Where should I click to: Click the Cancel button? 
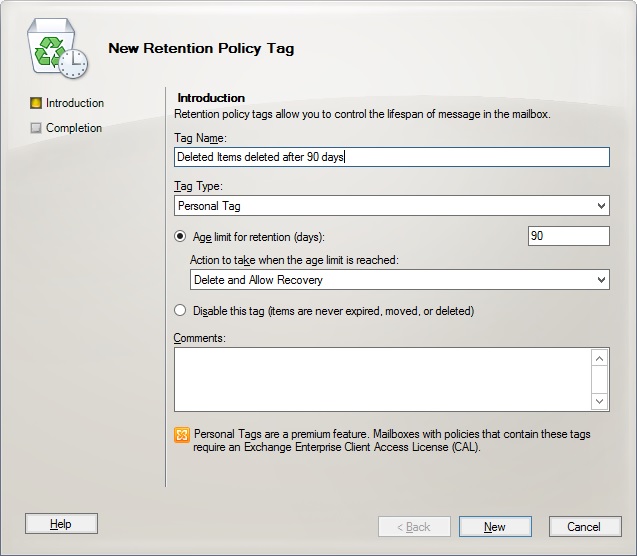click(x=585, y=527)
